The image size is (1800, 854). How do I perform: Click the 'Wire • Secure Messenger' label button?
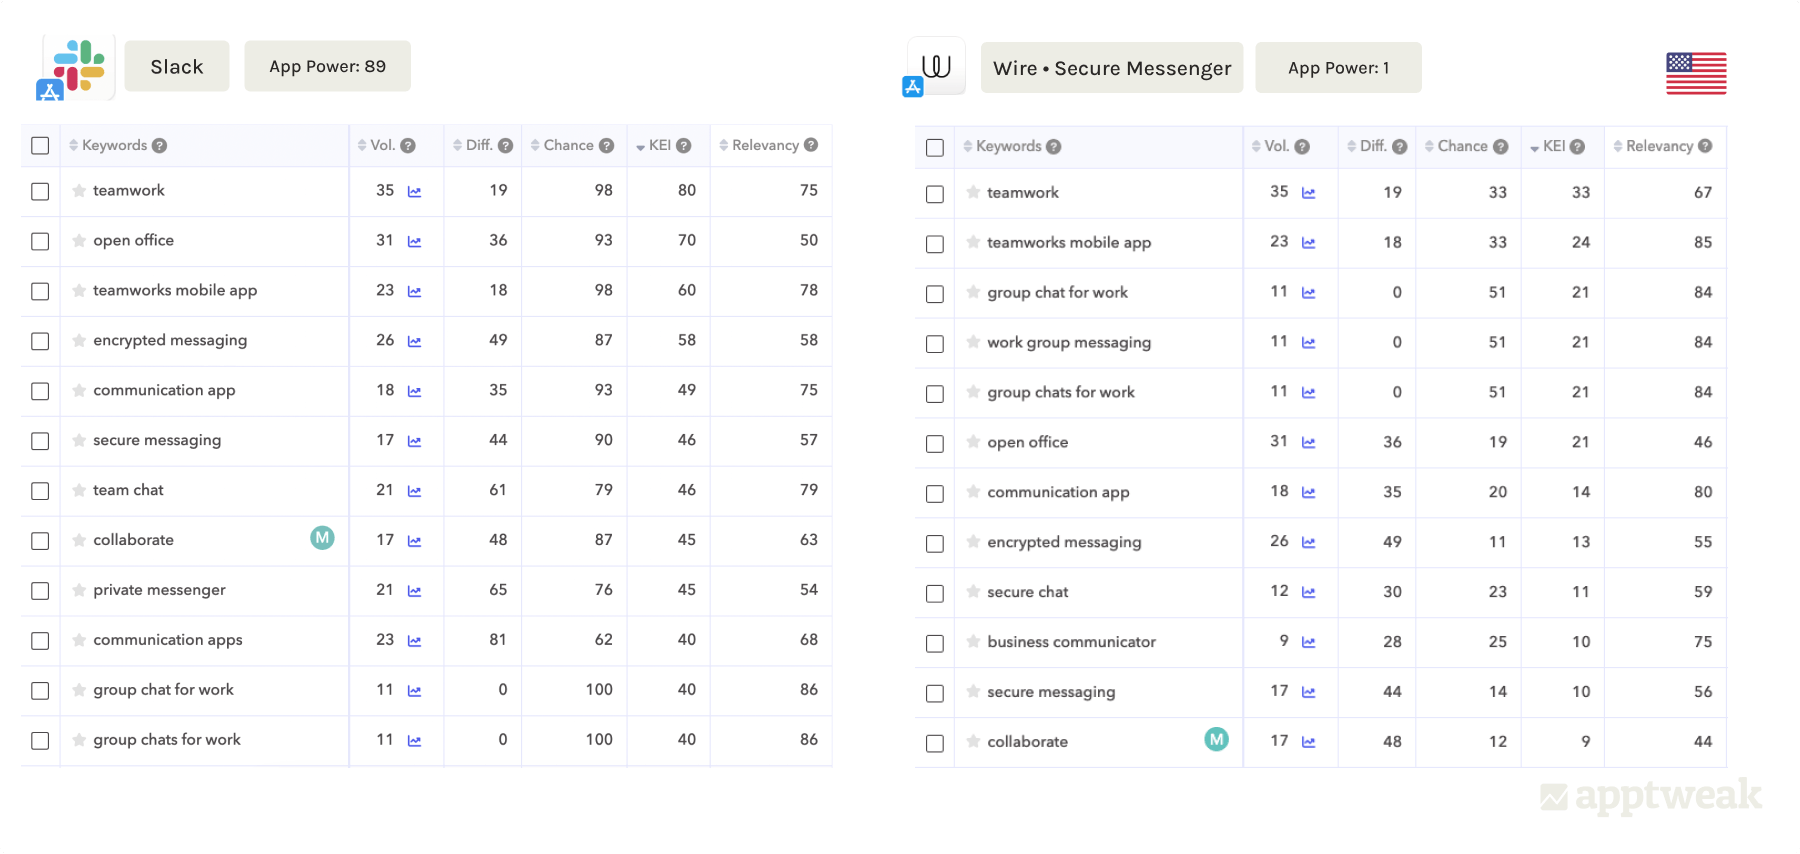point(1111,68)
